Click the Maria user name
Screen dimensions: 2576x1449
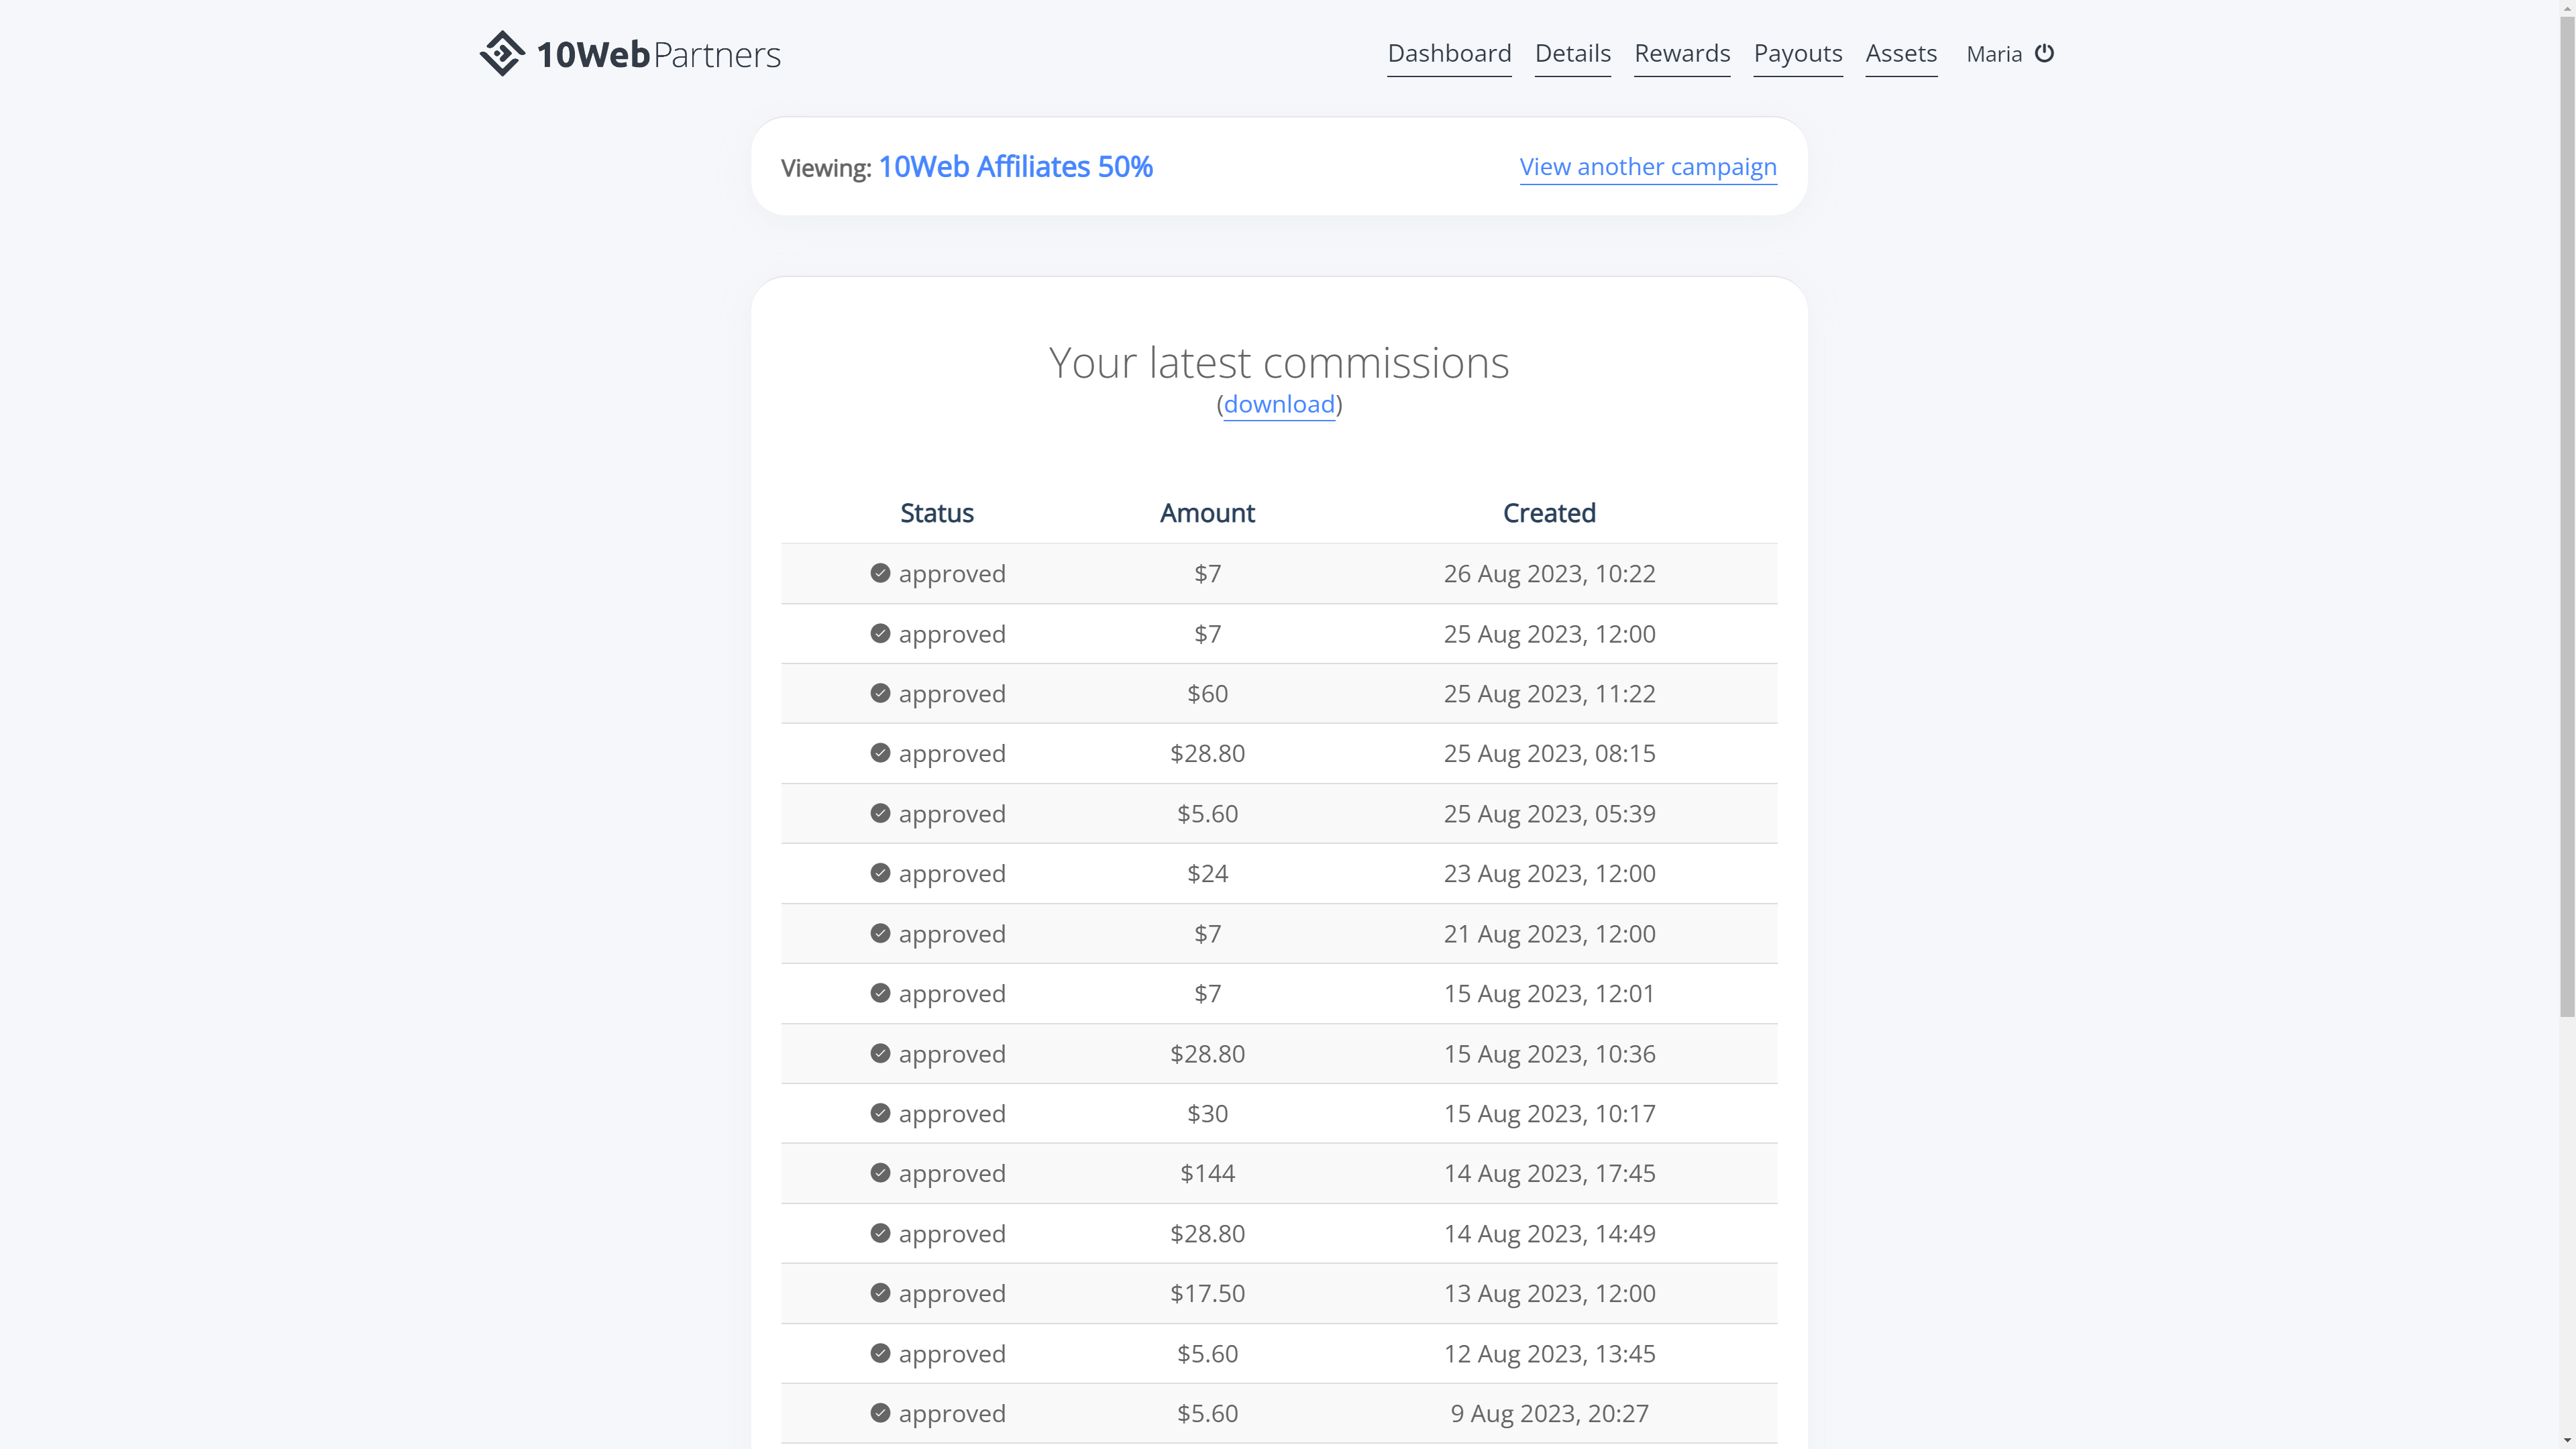[x=1994, y=54]
